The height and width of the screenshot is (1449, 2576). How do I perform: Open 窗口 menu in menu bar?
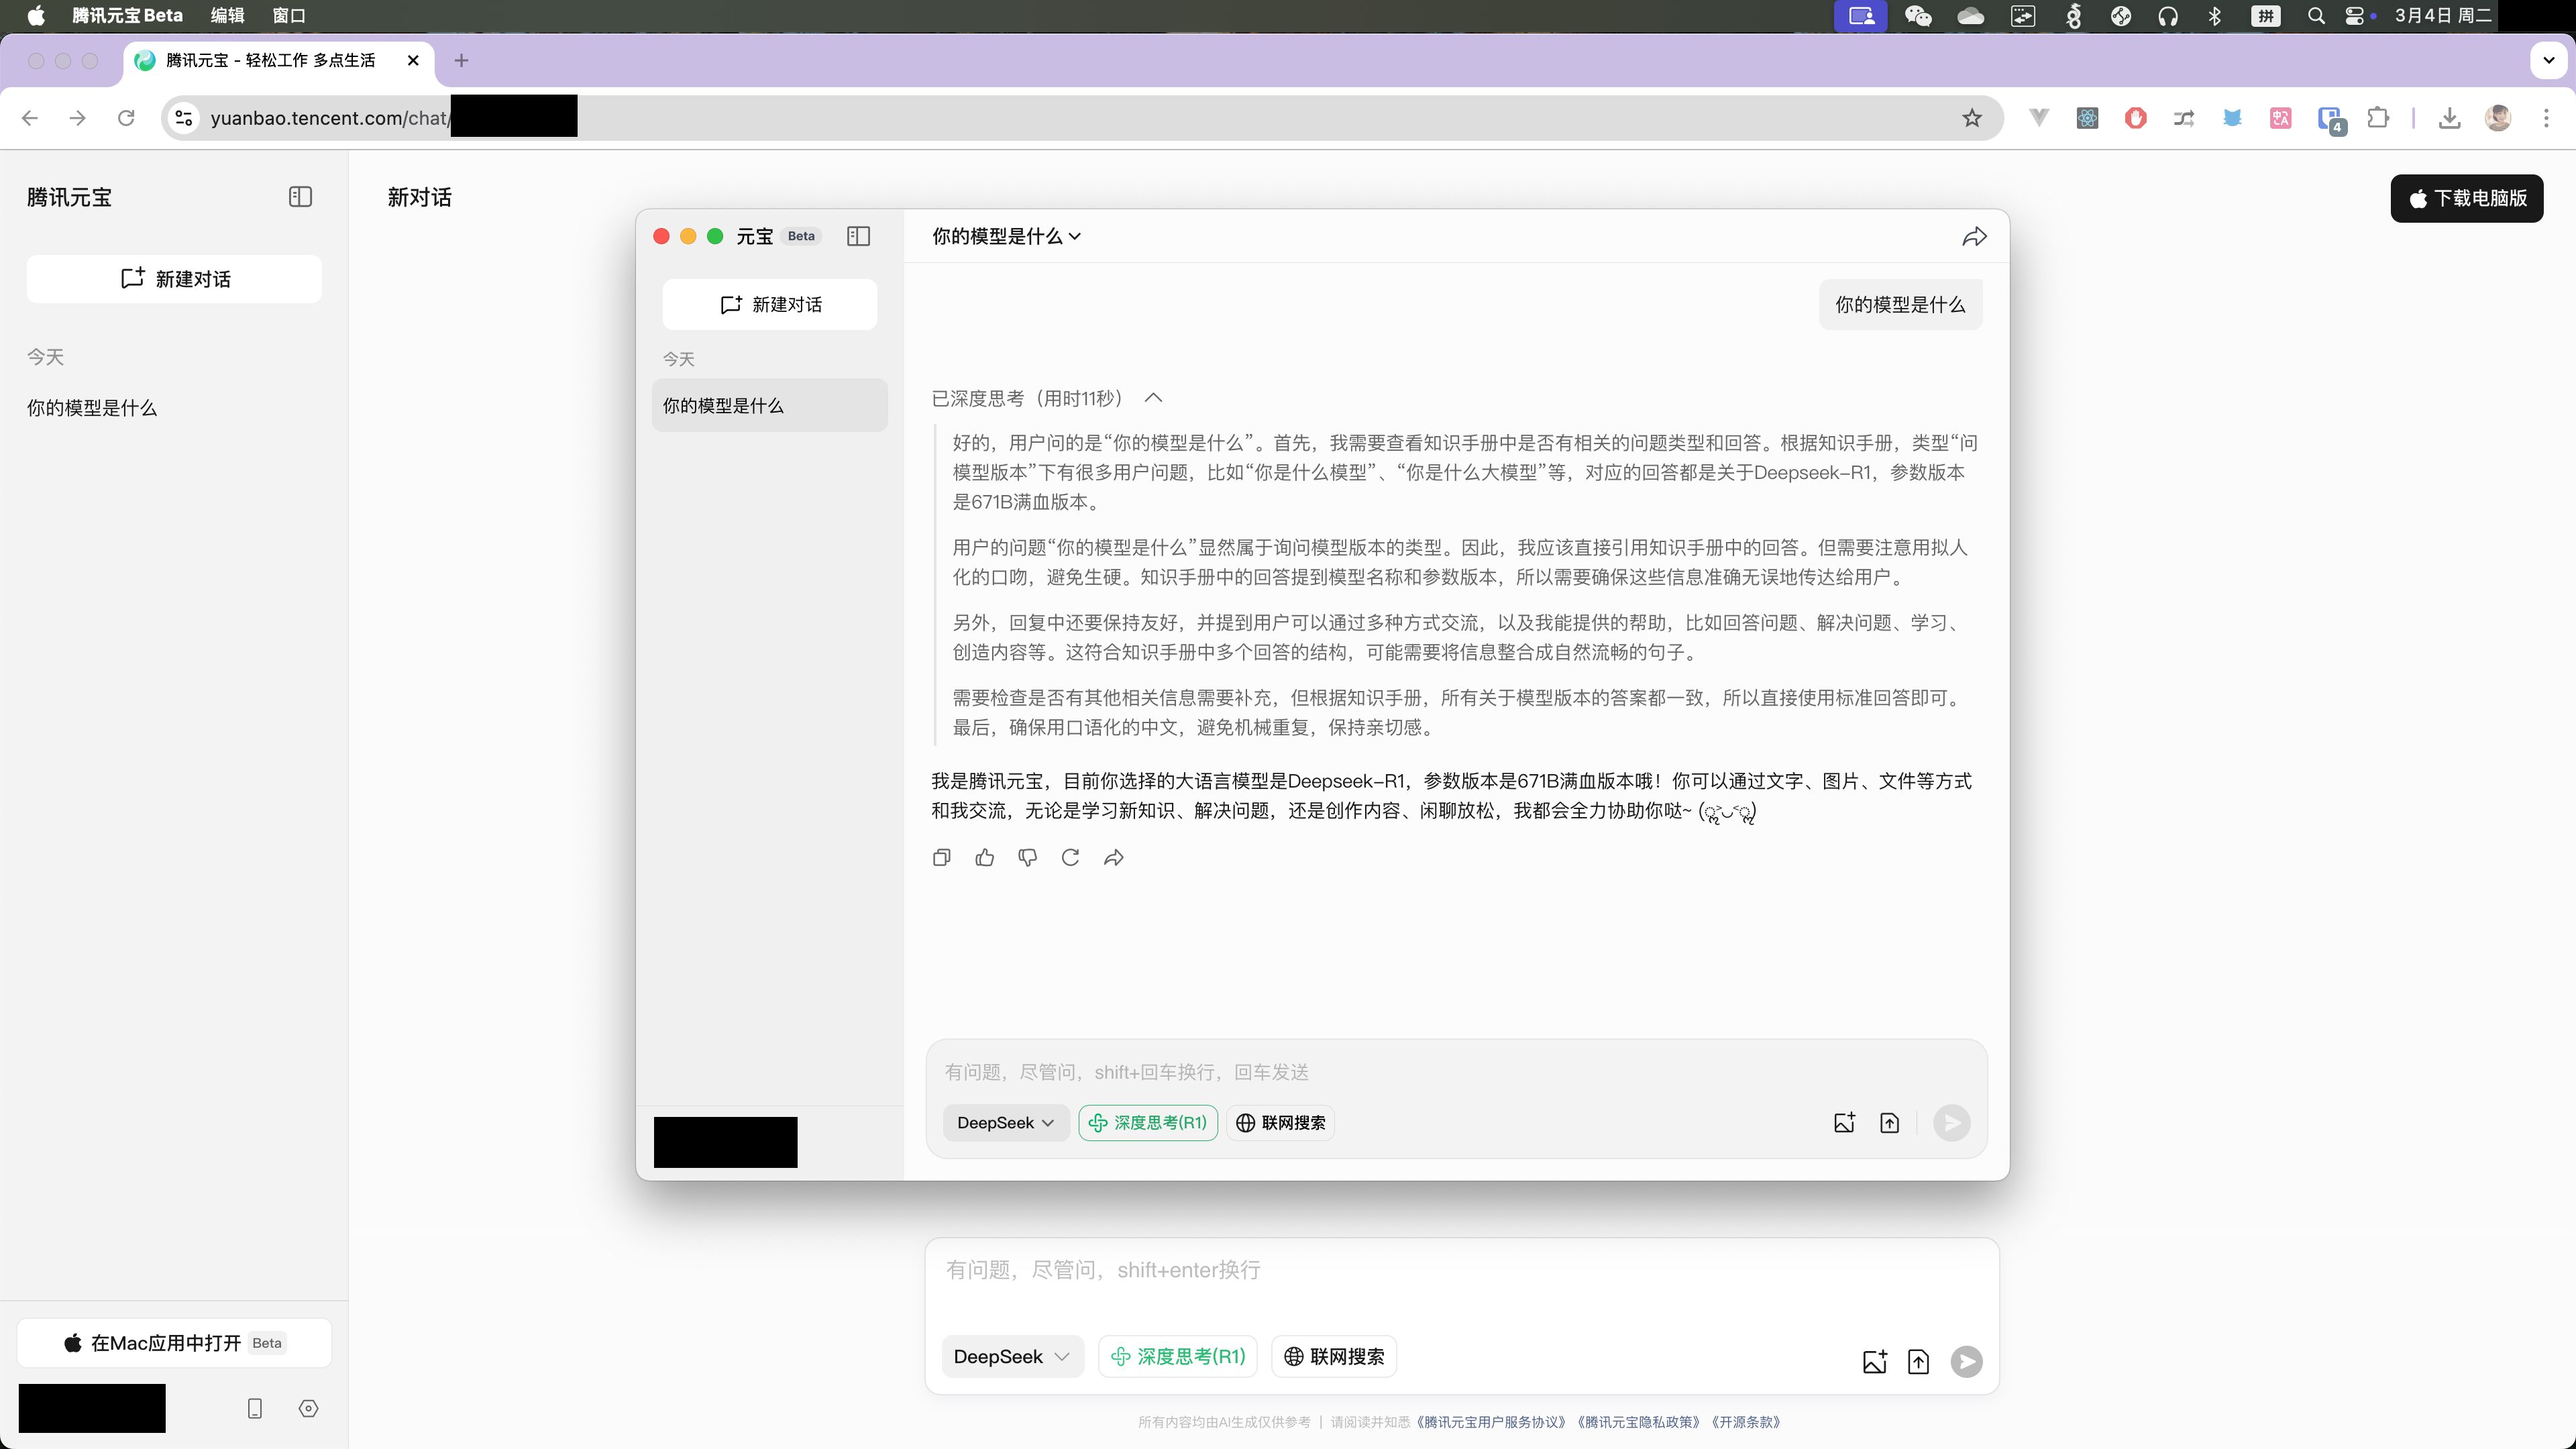tap(289, 15)
